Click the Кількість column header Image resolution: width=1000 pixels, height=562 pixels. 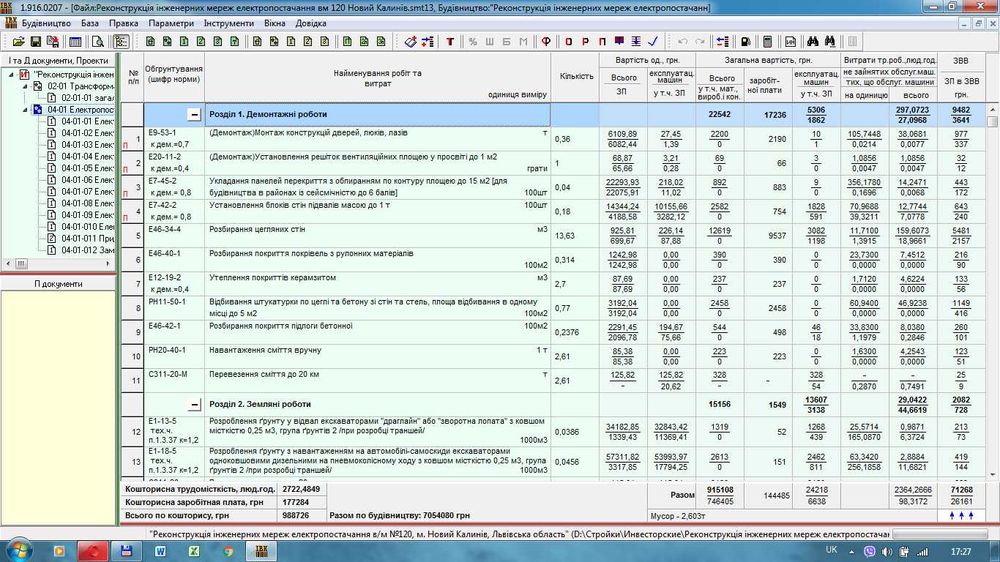[575, 77]
